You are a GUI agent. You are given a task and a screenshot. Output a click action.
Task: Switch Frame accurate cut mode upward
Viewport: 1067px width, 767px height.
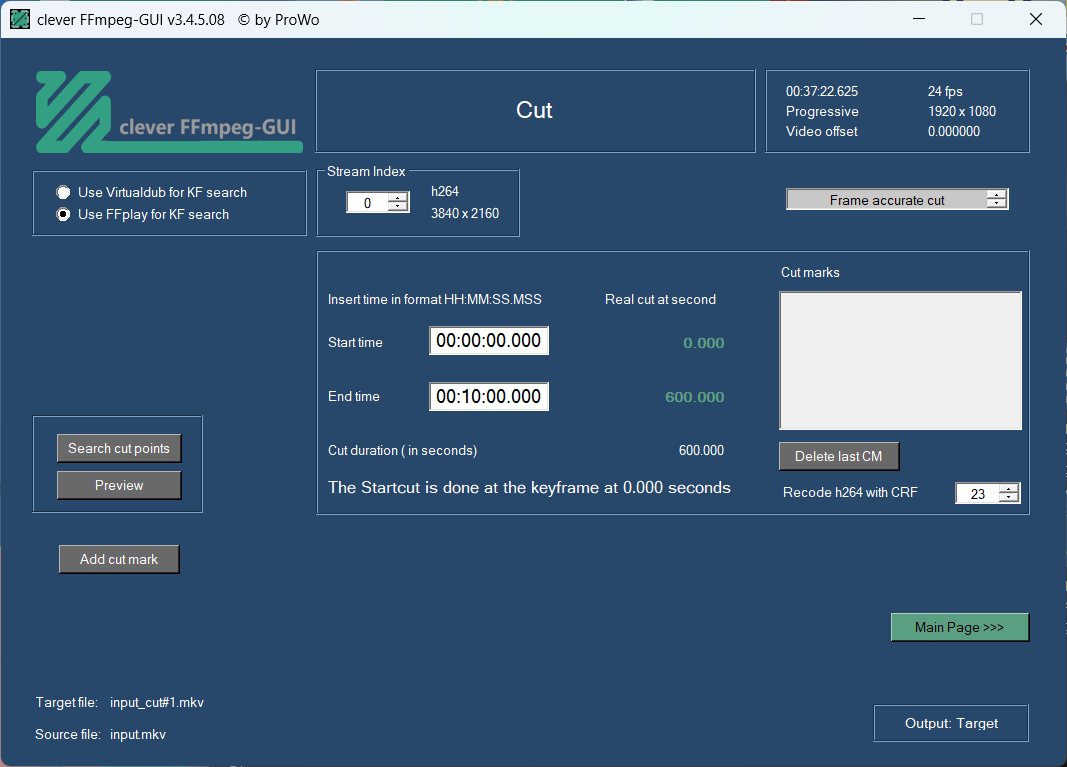tap(996, 195)
